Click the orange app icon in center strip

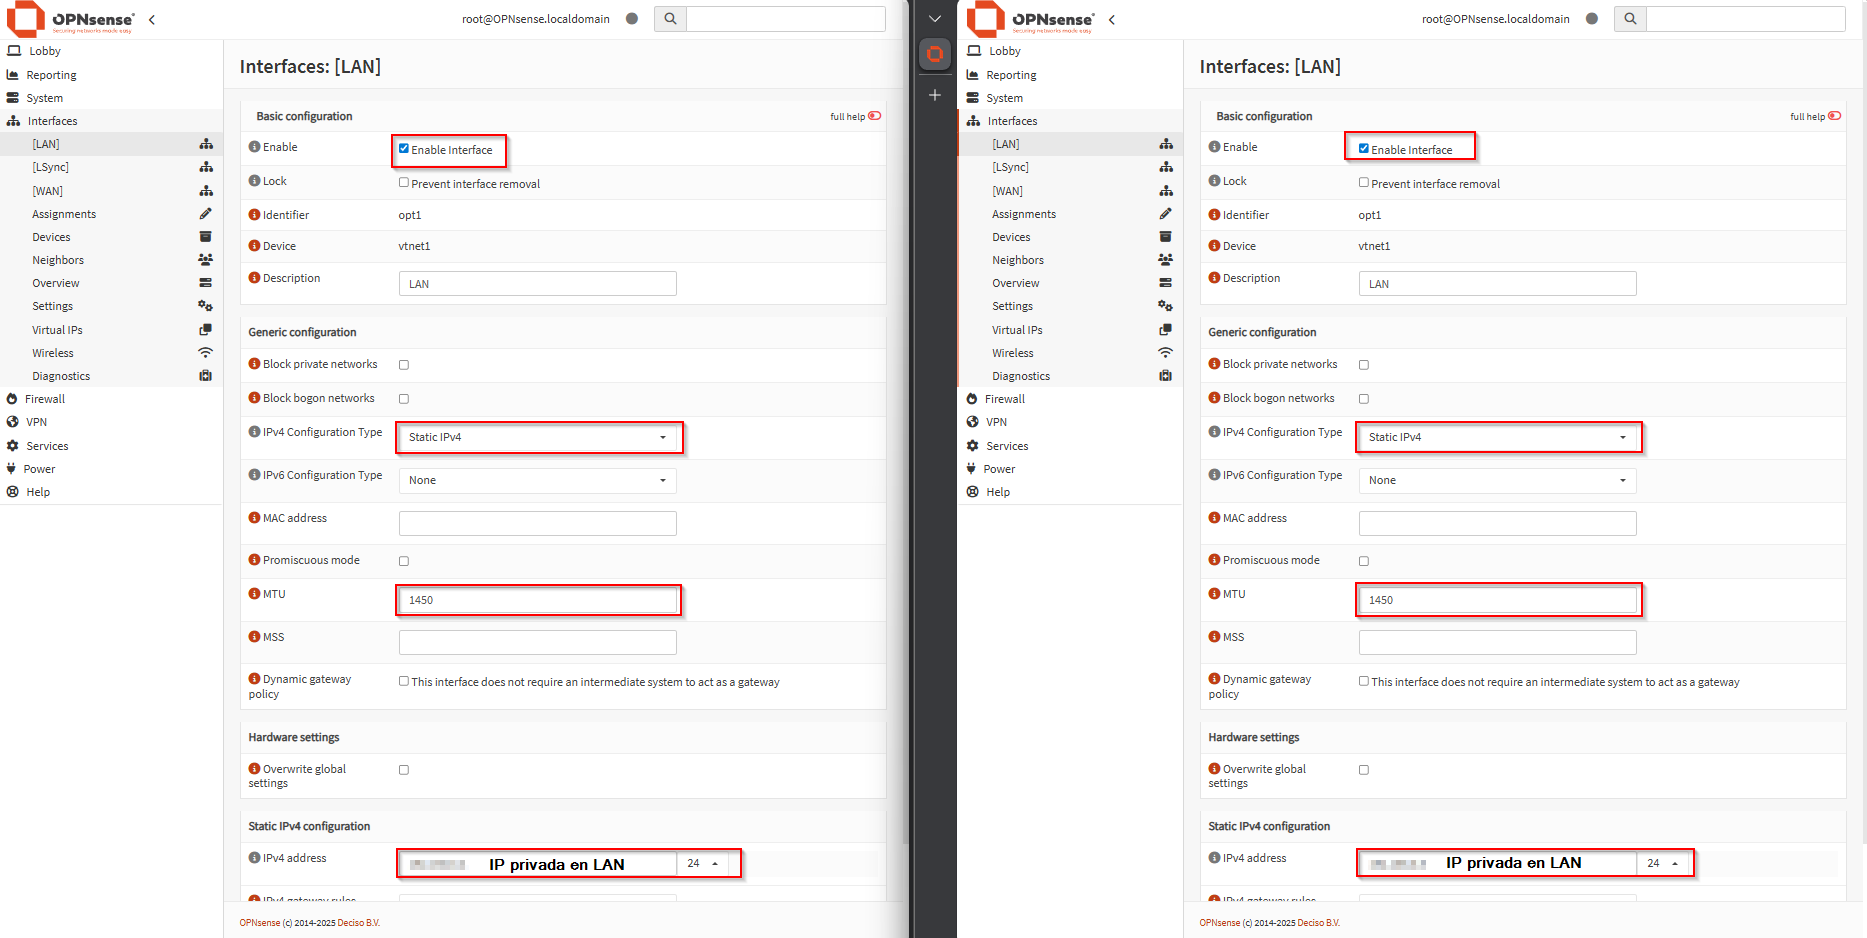tap(934, 54)
